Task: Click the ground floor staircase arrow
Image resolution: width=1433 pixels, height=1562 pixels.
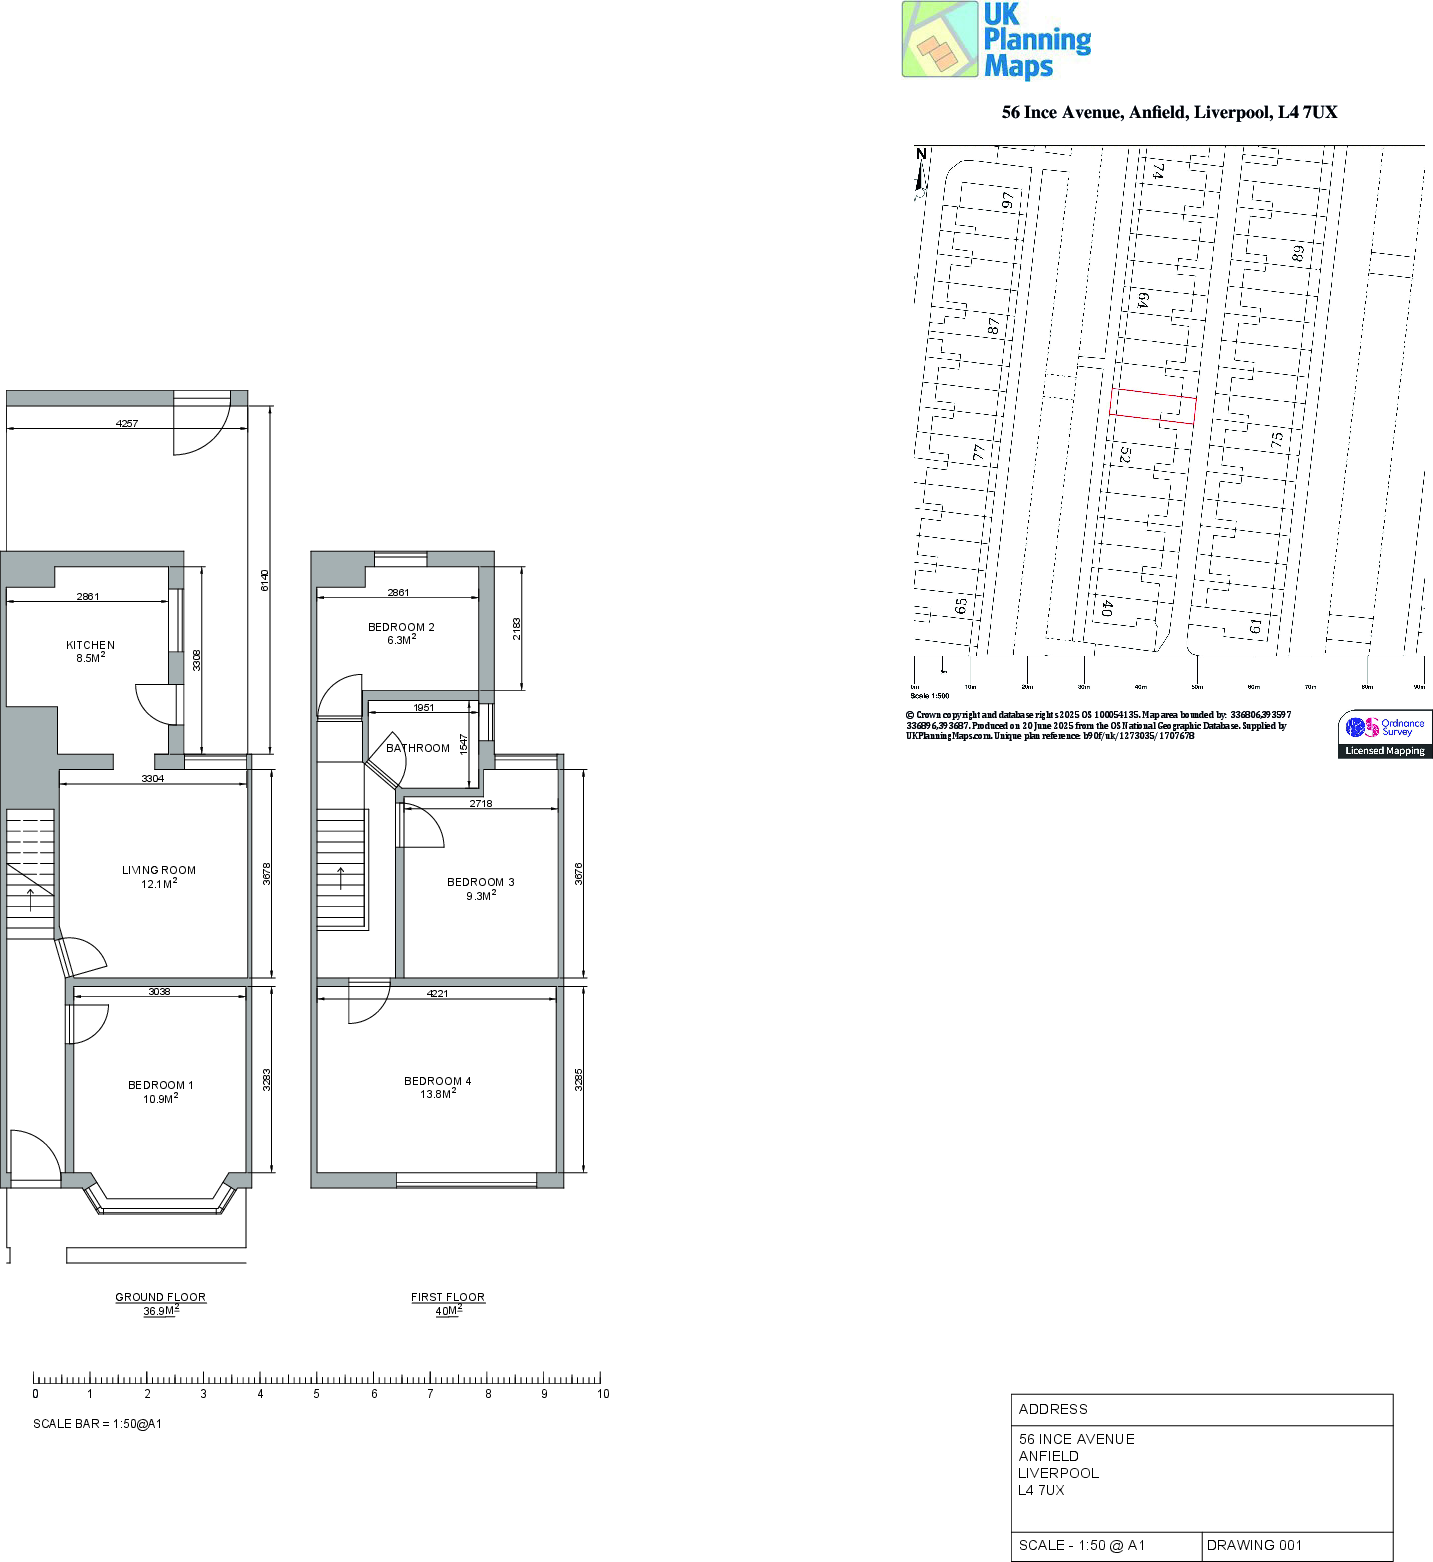Action: [31, 899]
